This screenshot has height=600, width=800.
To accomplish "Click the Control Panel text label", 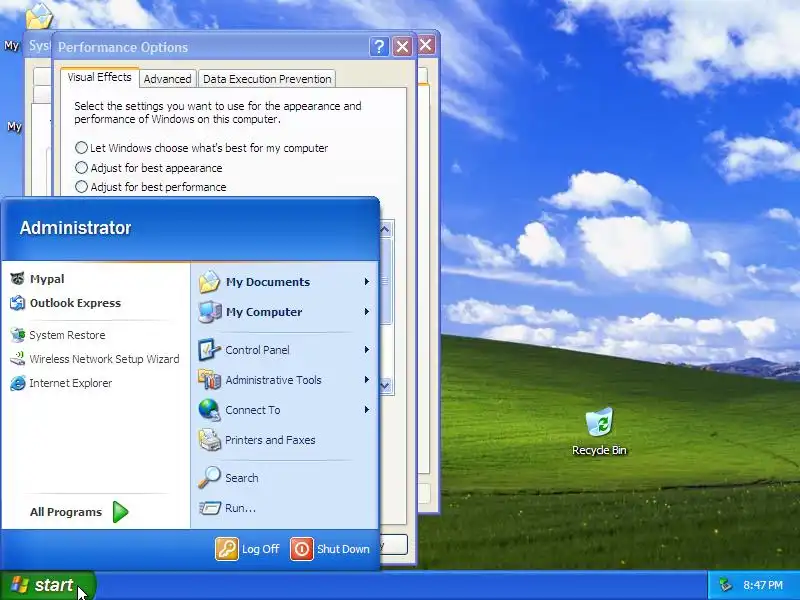I will click(257, 350).
